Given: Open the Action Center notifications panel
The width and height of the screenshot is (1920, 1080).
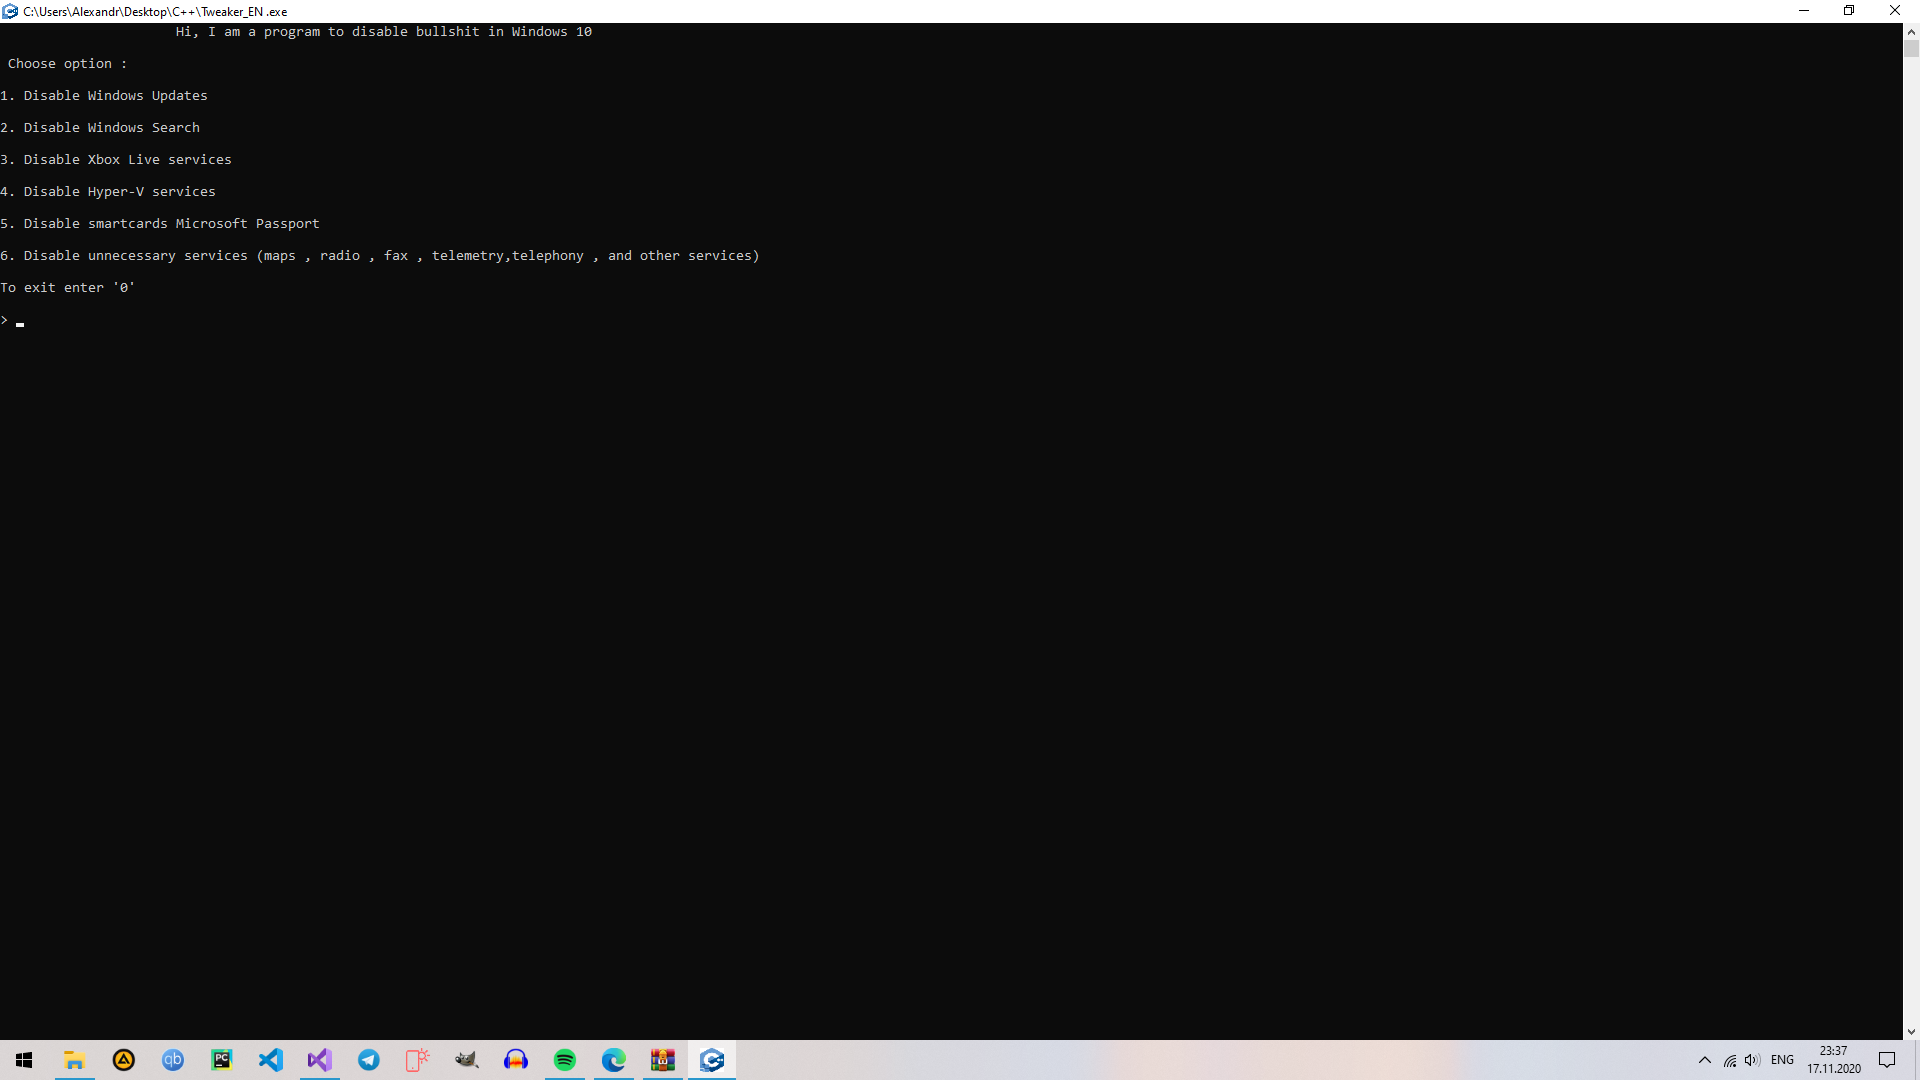Looking at the screenshot, I should click(x=1889, y=1060).
